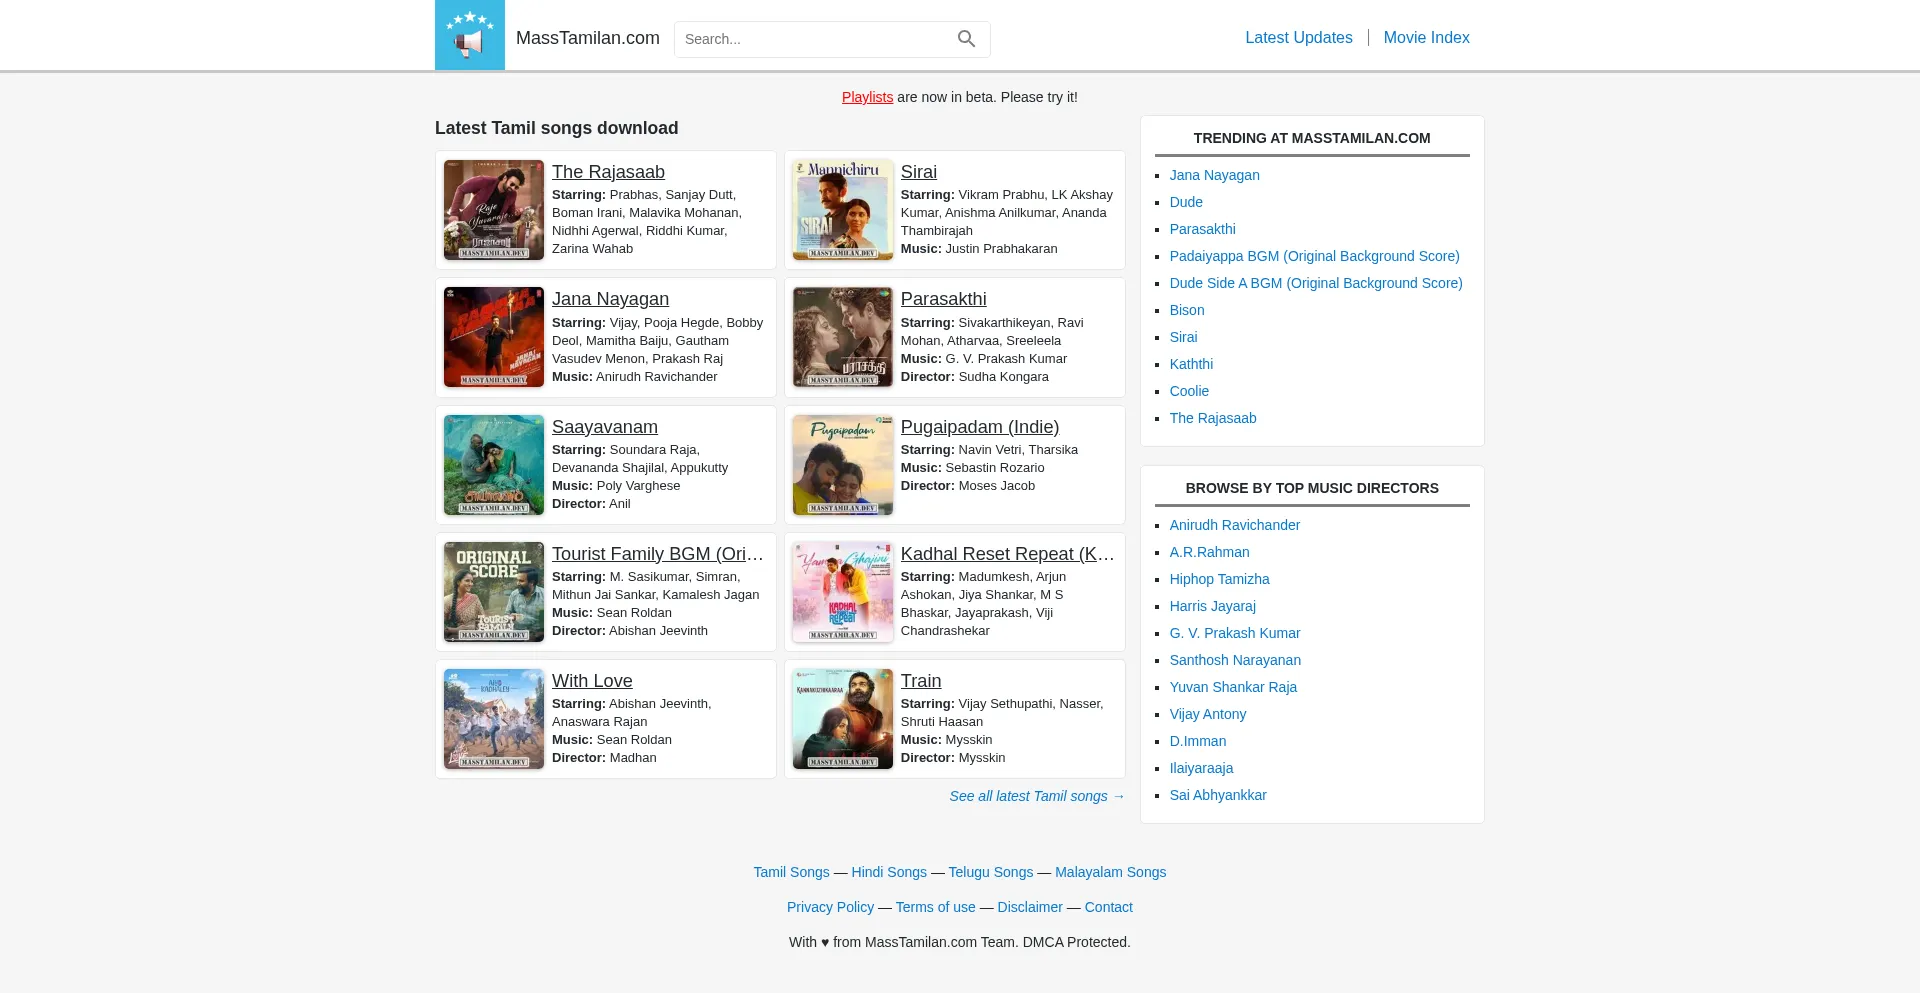Image resolution: width=1920 pixels, height=993 pixels.
Task: Open the Movie Index page
Action: pos(1426,37)
